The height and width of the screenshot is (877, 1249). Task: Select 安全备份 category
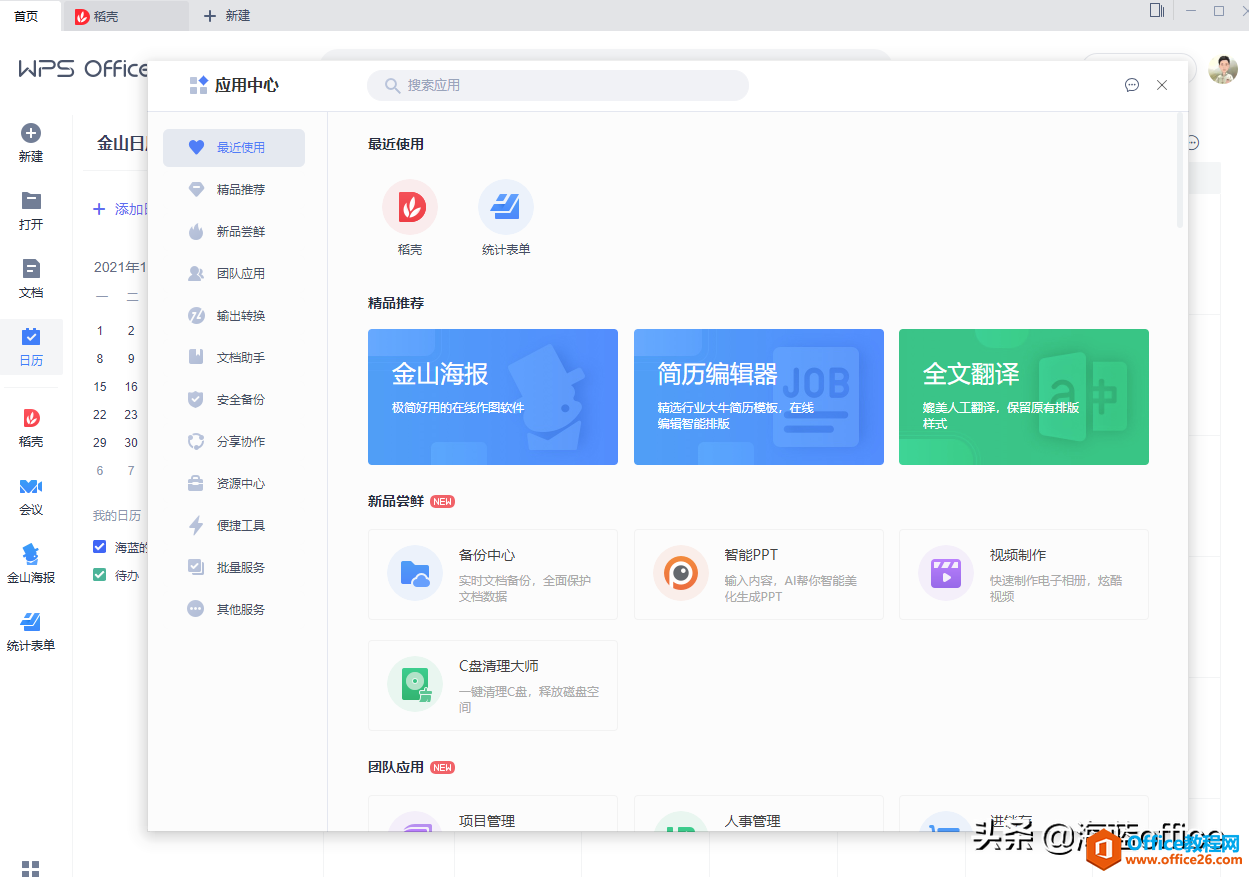(x=234, y=399)
